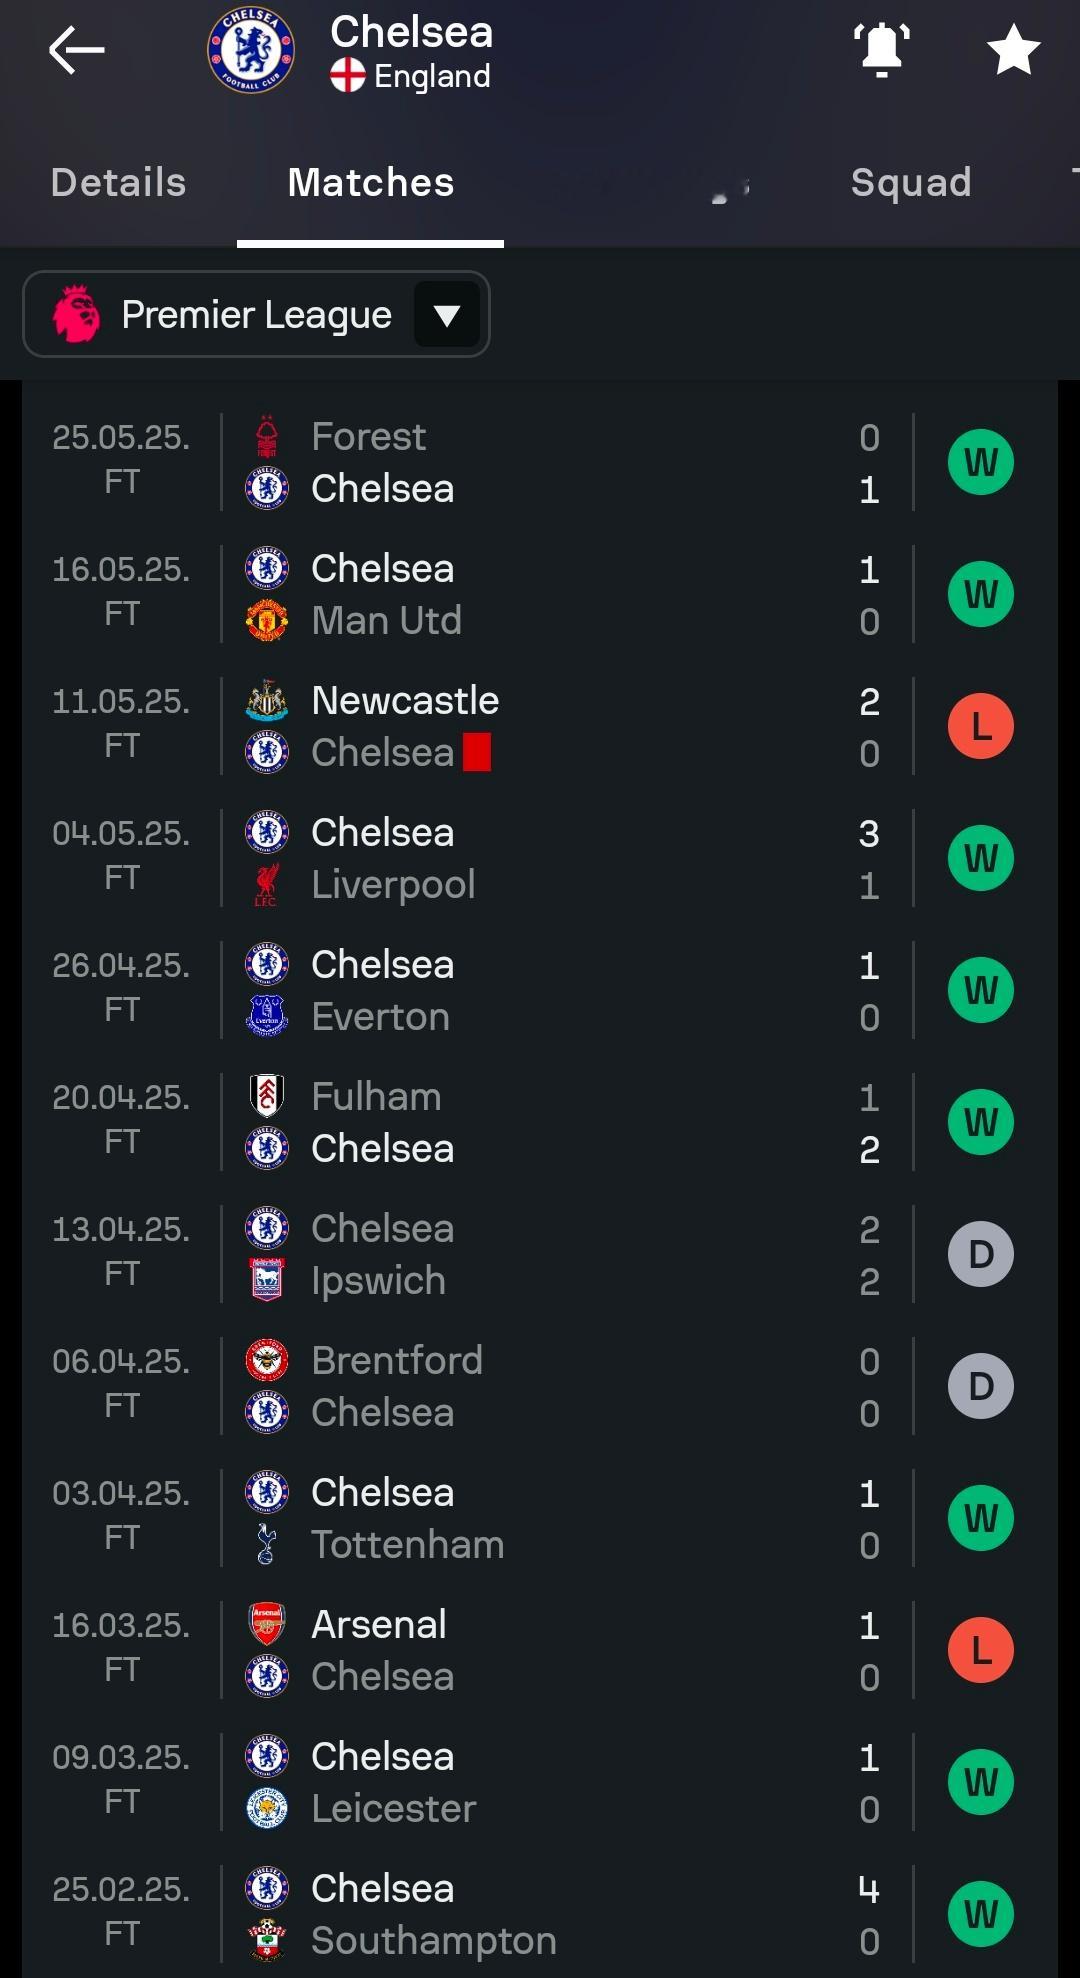This screenshot has width=1080, height=1978.
Task: Click the Chelsea club crest in header
Action: coord(250,51)
